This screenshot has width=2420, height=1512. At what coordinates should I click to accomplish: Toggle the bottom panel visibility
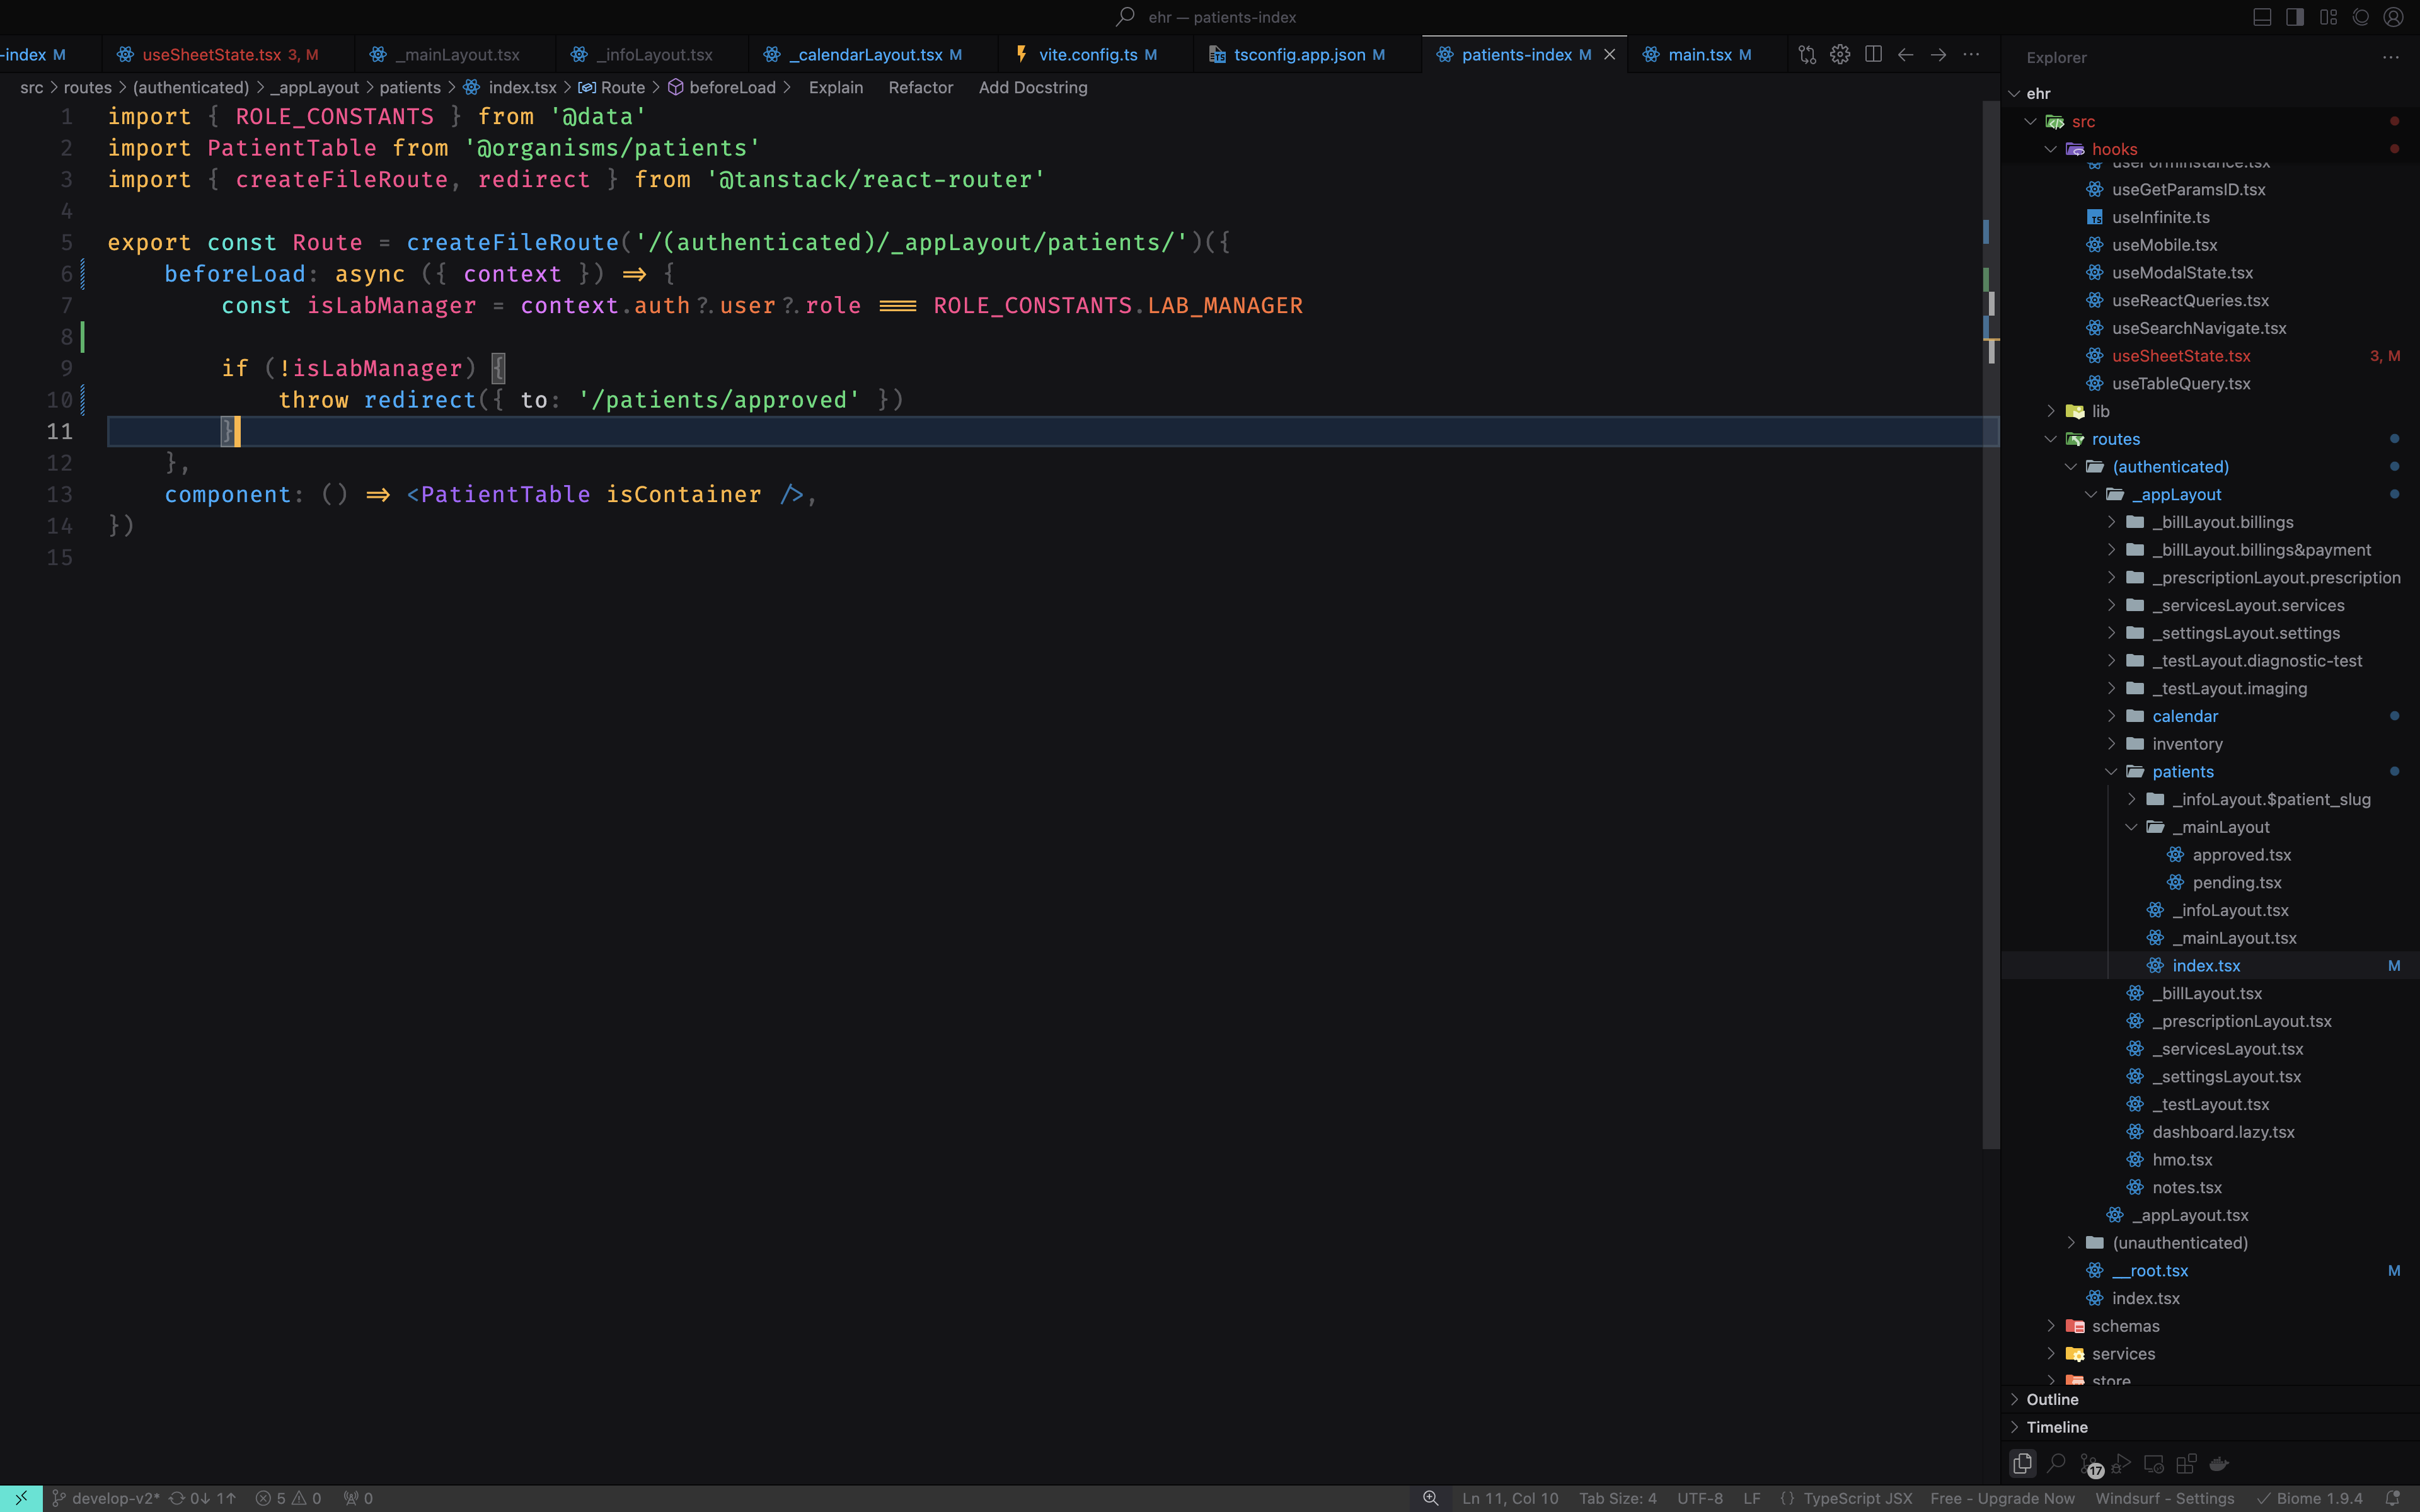2262,17
